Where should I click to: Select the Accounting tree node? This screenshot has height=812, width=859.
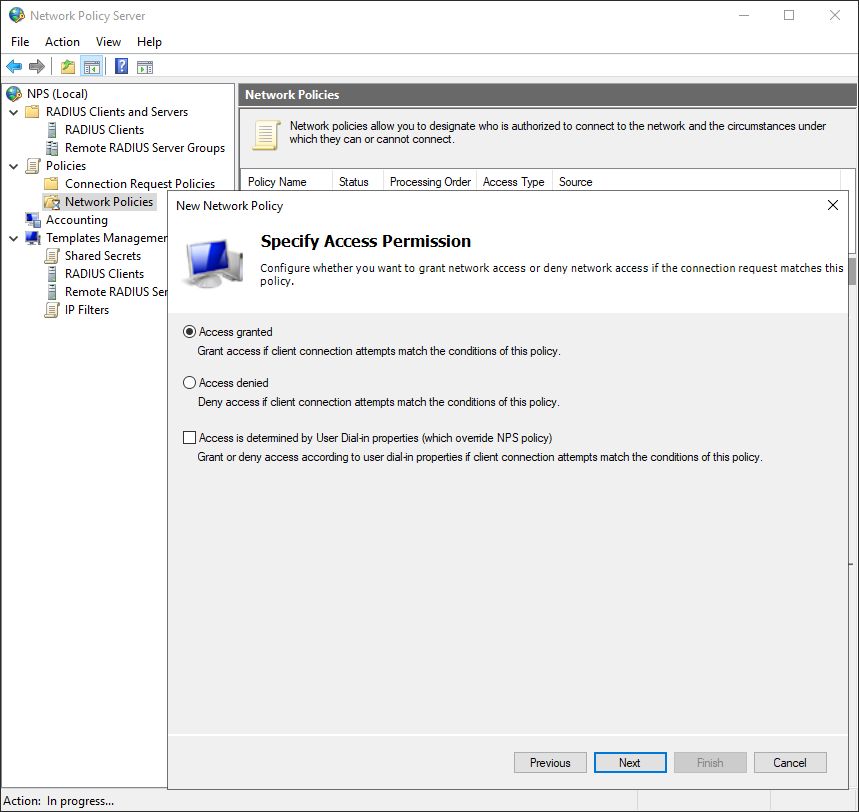point(77,220)
